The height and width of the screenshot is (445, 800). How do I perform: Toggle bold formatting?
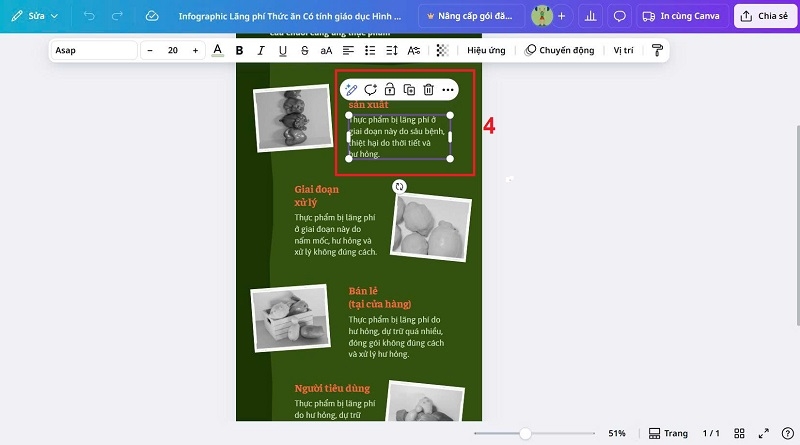(x=239, y=50)
